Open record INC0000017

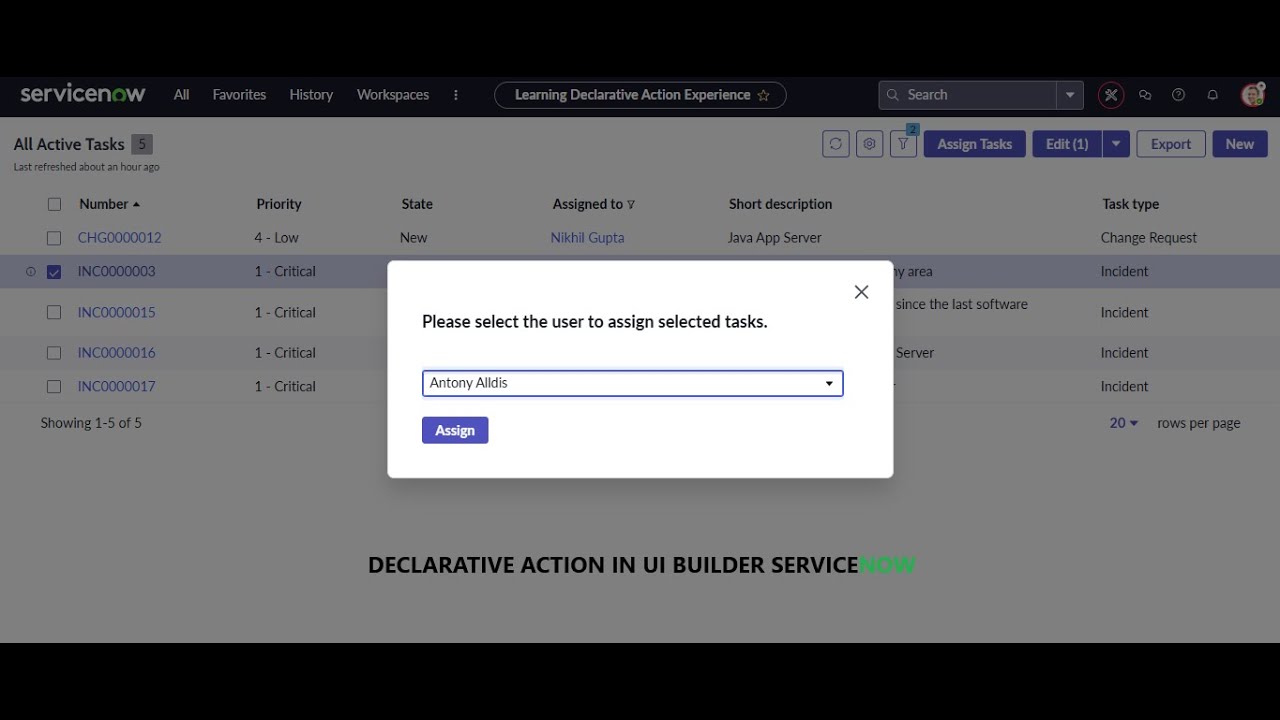click(116, 387)
